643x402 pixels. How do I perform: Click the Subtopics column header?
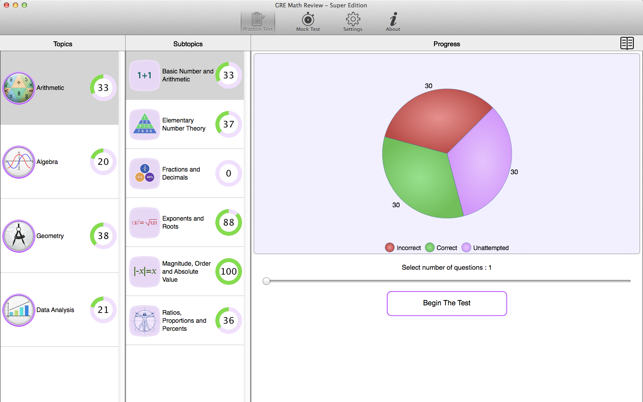click(x=188, y=43)
